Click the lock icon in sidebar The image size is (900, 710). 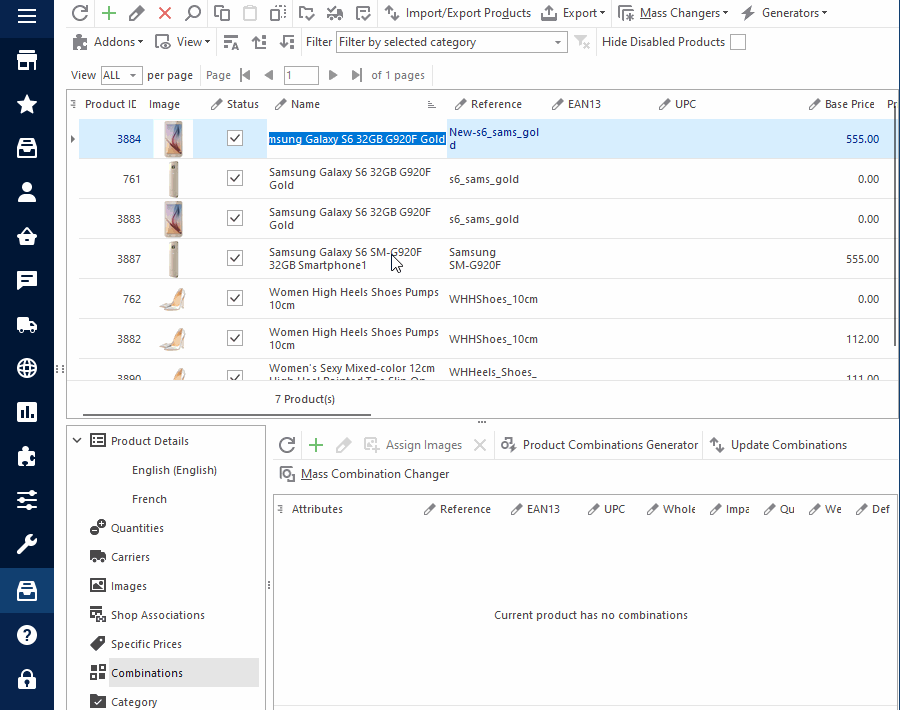(26, 679)
